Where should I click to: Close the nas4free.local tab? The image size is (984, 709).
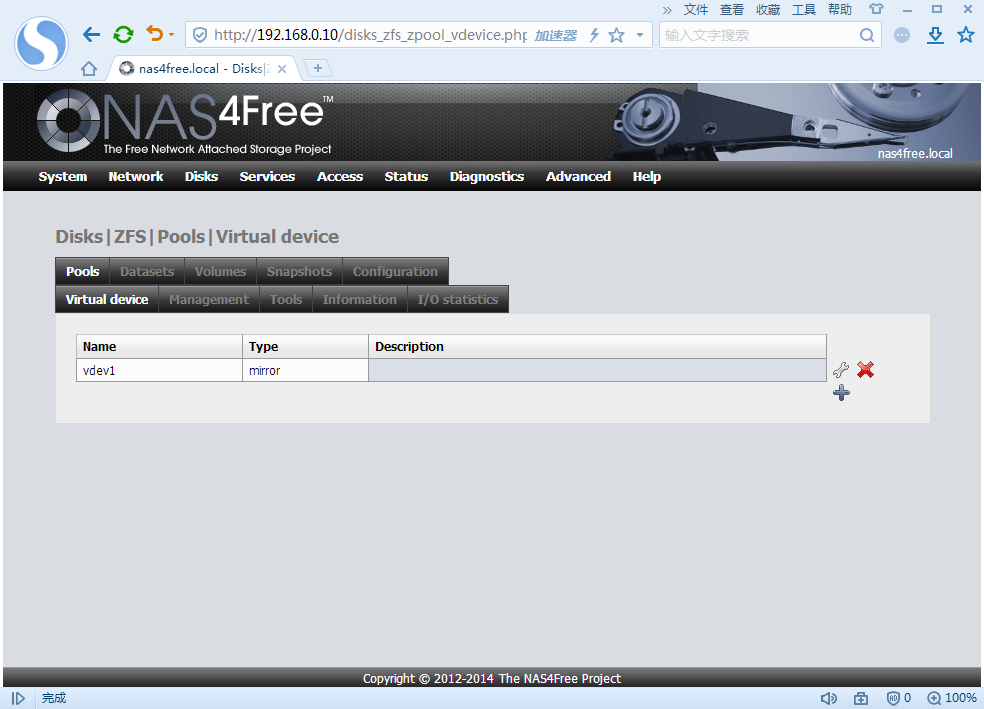(x=282, y=69)
